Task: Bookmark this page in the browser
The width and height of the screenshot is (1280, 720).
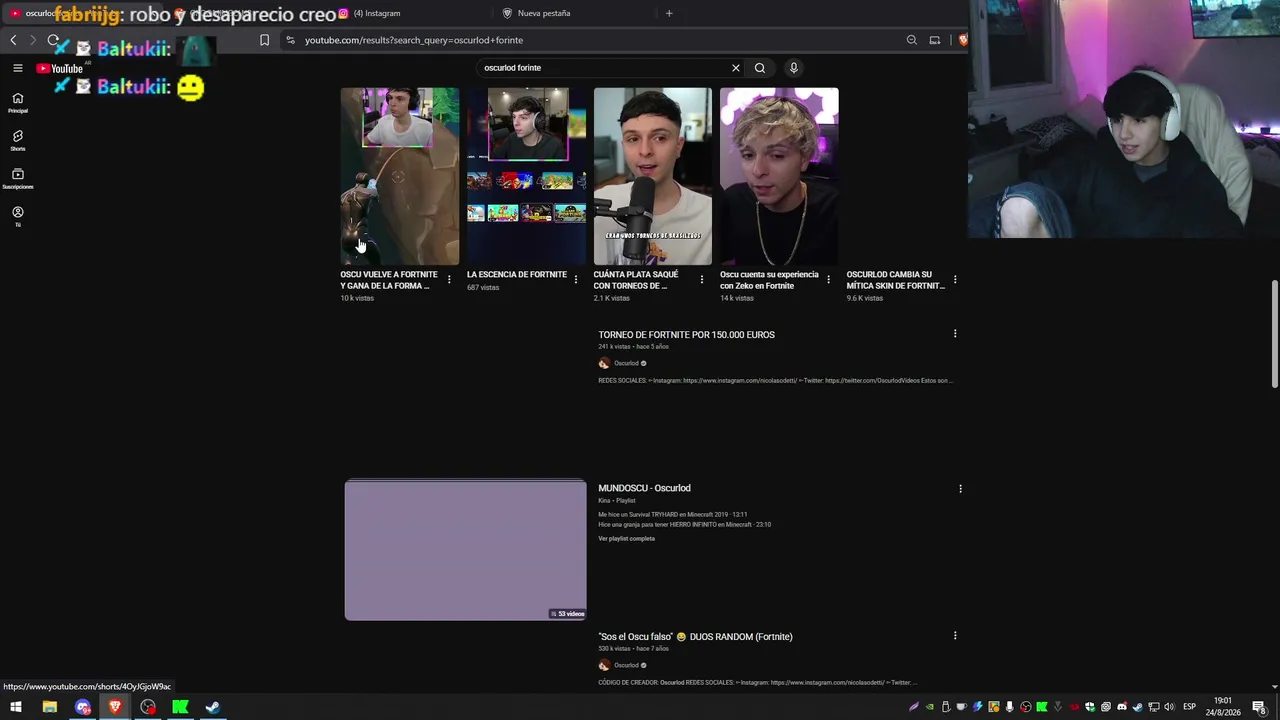Action: point(264,40)
